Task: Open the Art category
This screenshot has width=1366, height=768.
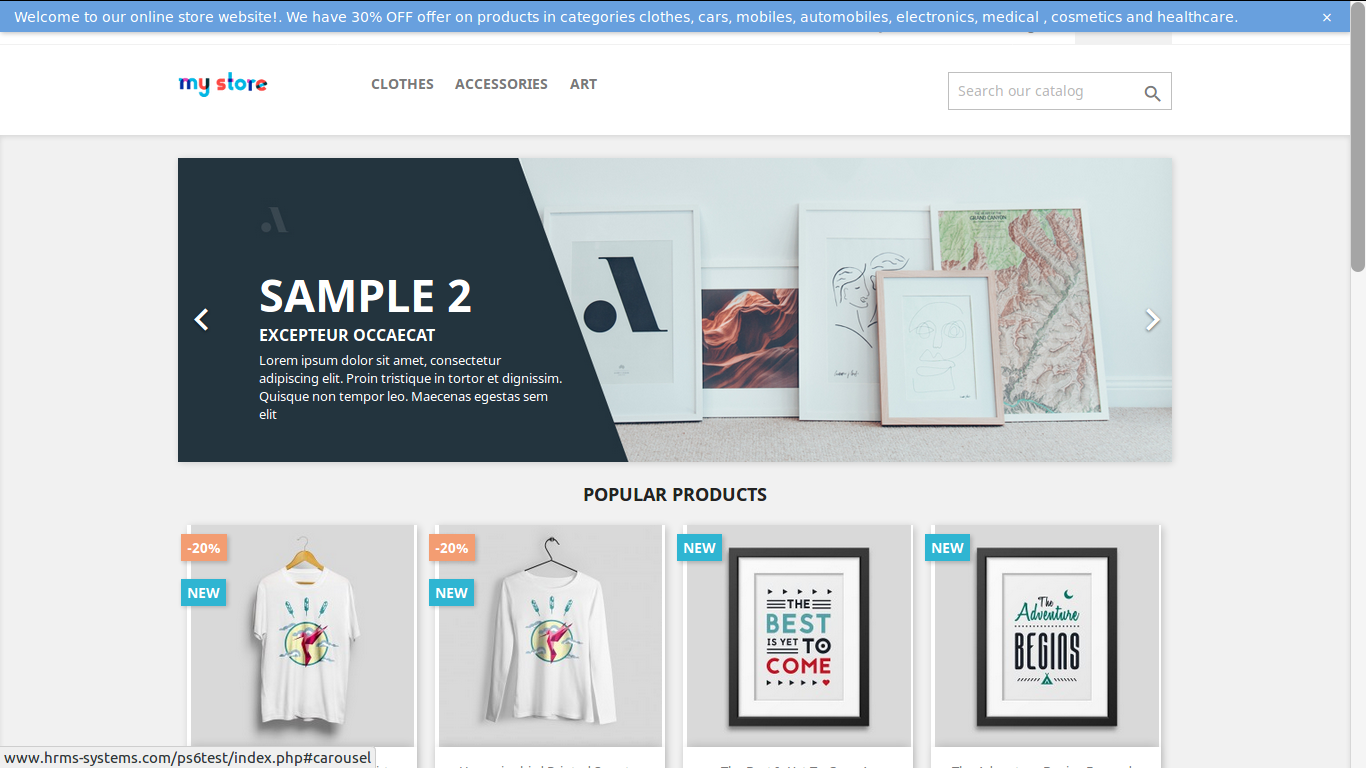Action: point(583,84)
